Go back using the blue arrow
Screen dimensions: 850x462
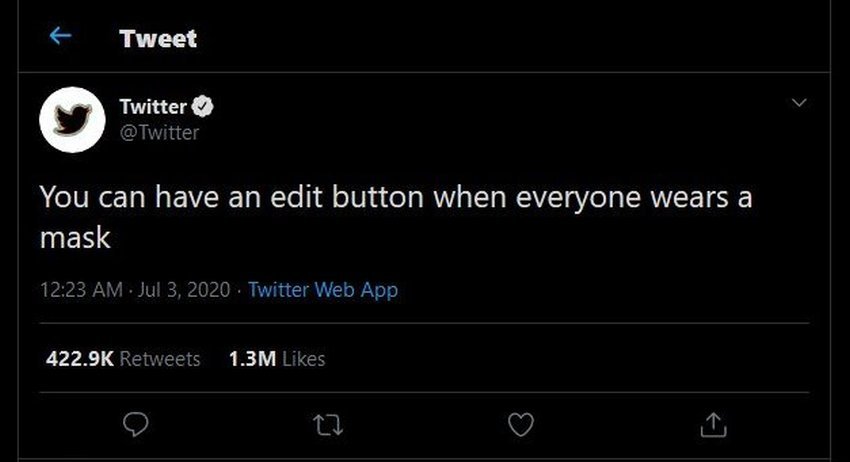point(60,37)
